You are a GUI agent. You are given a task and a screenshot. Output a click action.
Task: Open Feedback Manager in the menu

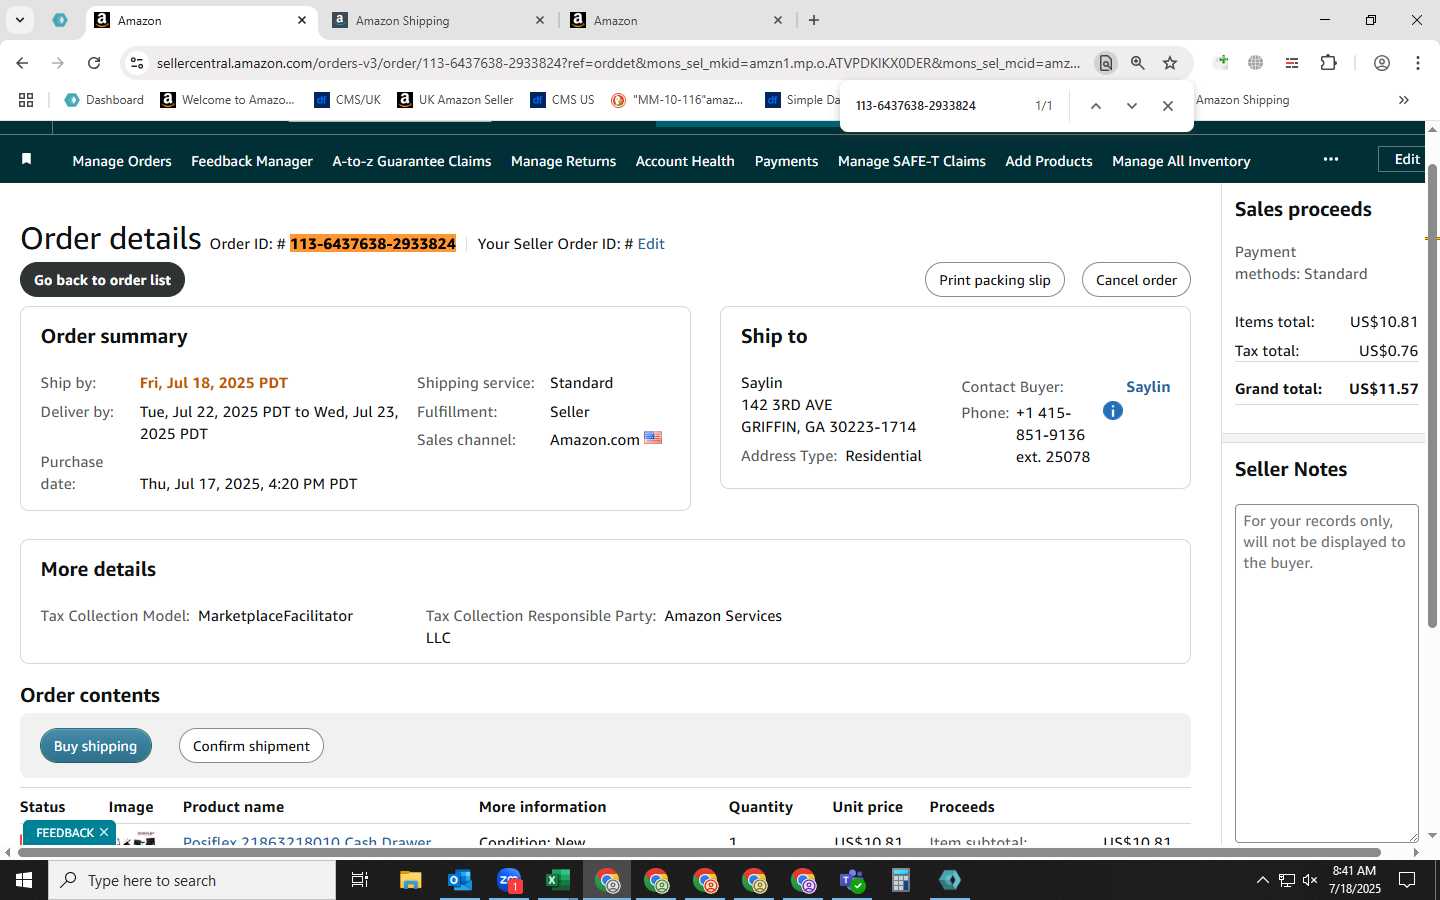(252, 161)
